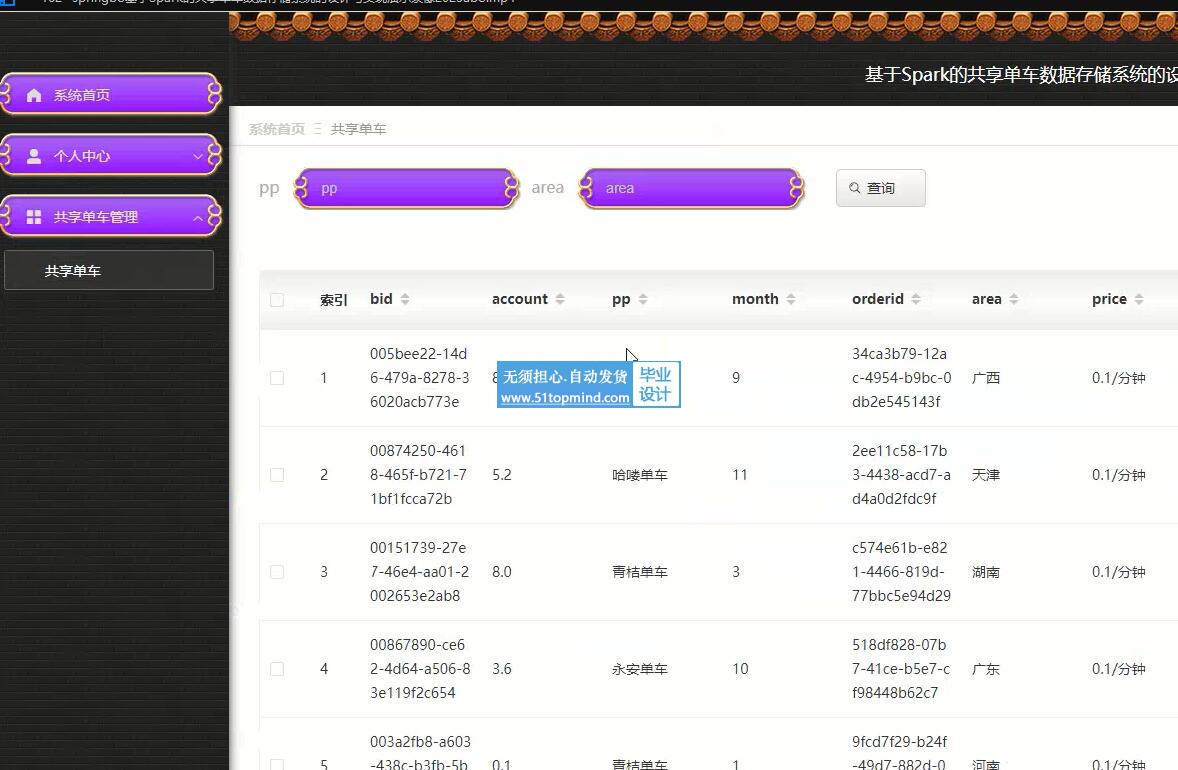The height and width of the screenshot is (770, 1178).
Task: Sort table by account column arrows
Action: (560, 299)
